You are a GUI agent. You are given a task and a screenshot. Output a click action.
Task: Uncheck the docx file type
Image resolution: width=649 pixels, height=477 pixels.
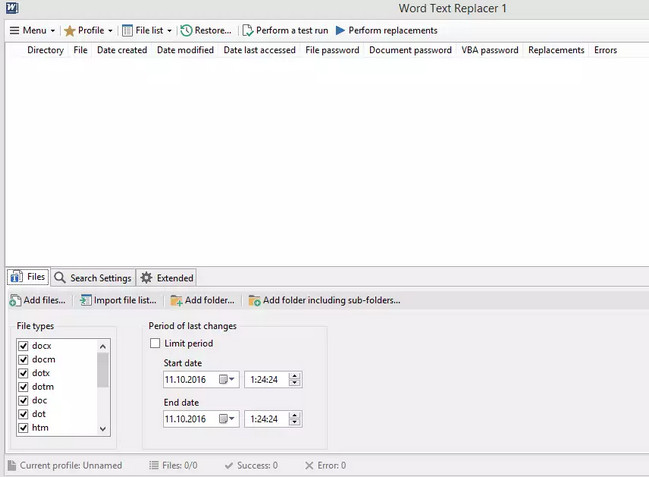[x=23, y=346]
